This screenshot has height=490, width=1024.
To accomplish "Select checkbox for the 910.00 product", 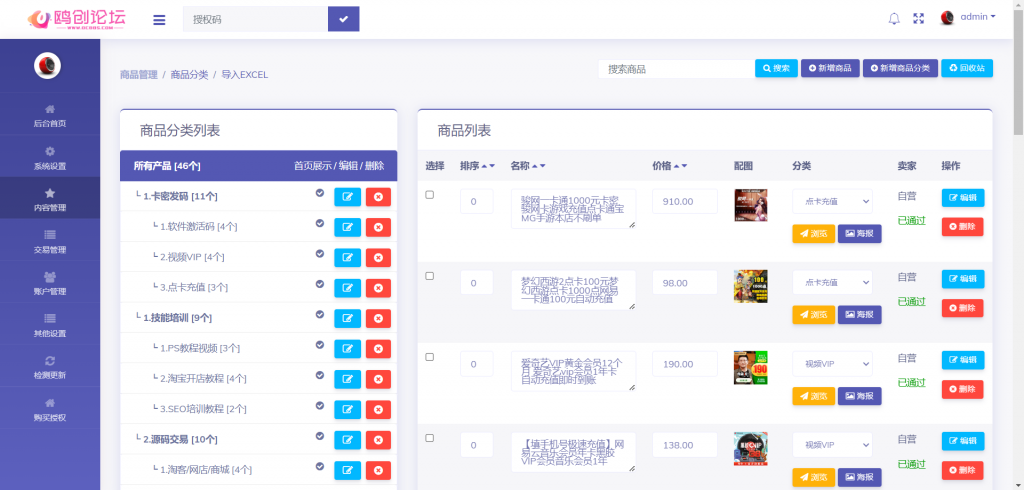I will click(x=430, y=195).
